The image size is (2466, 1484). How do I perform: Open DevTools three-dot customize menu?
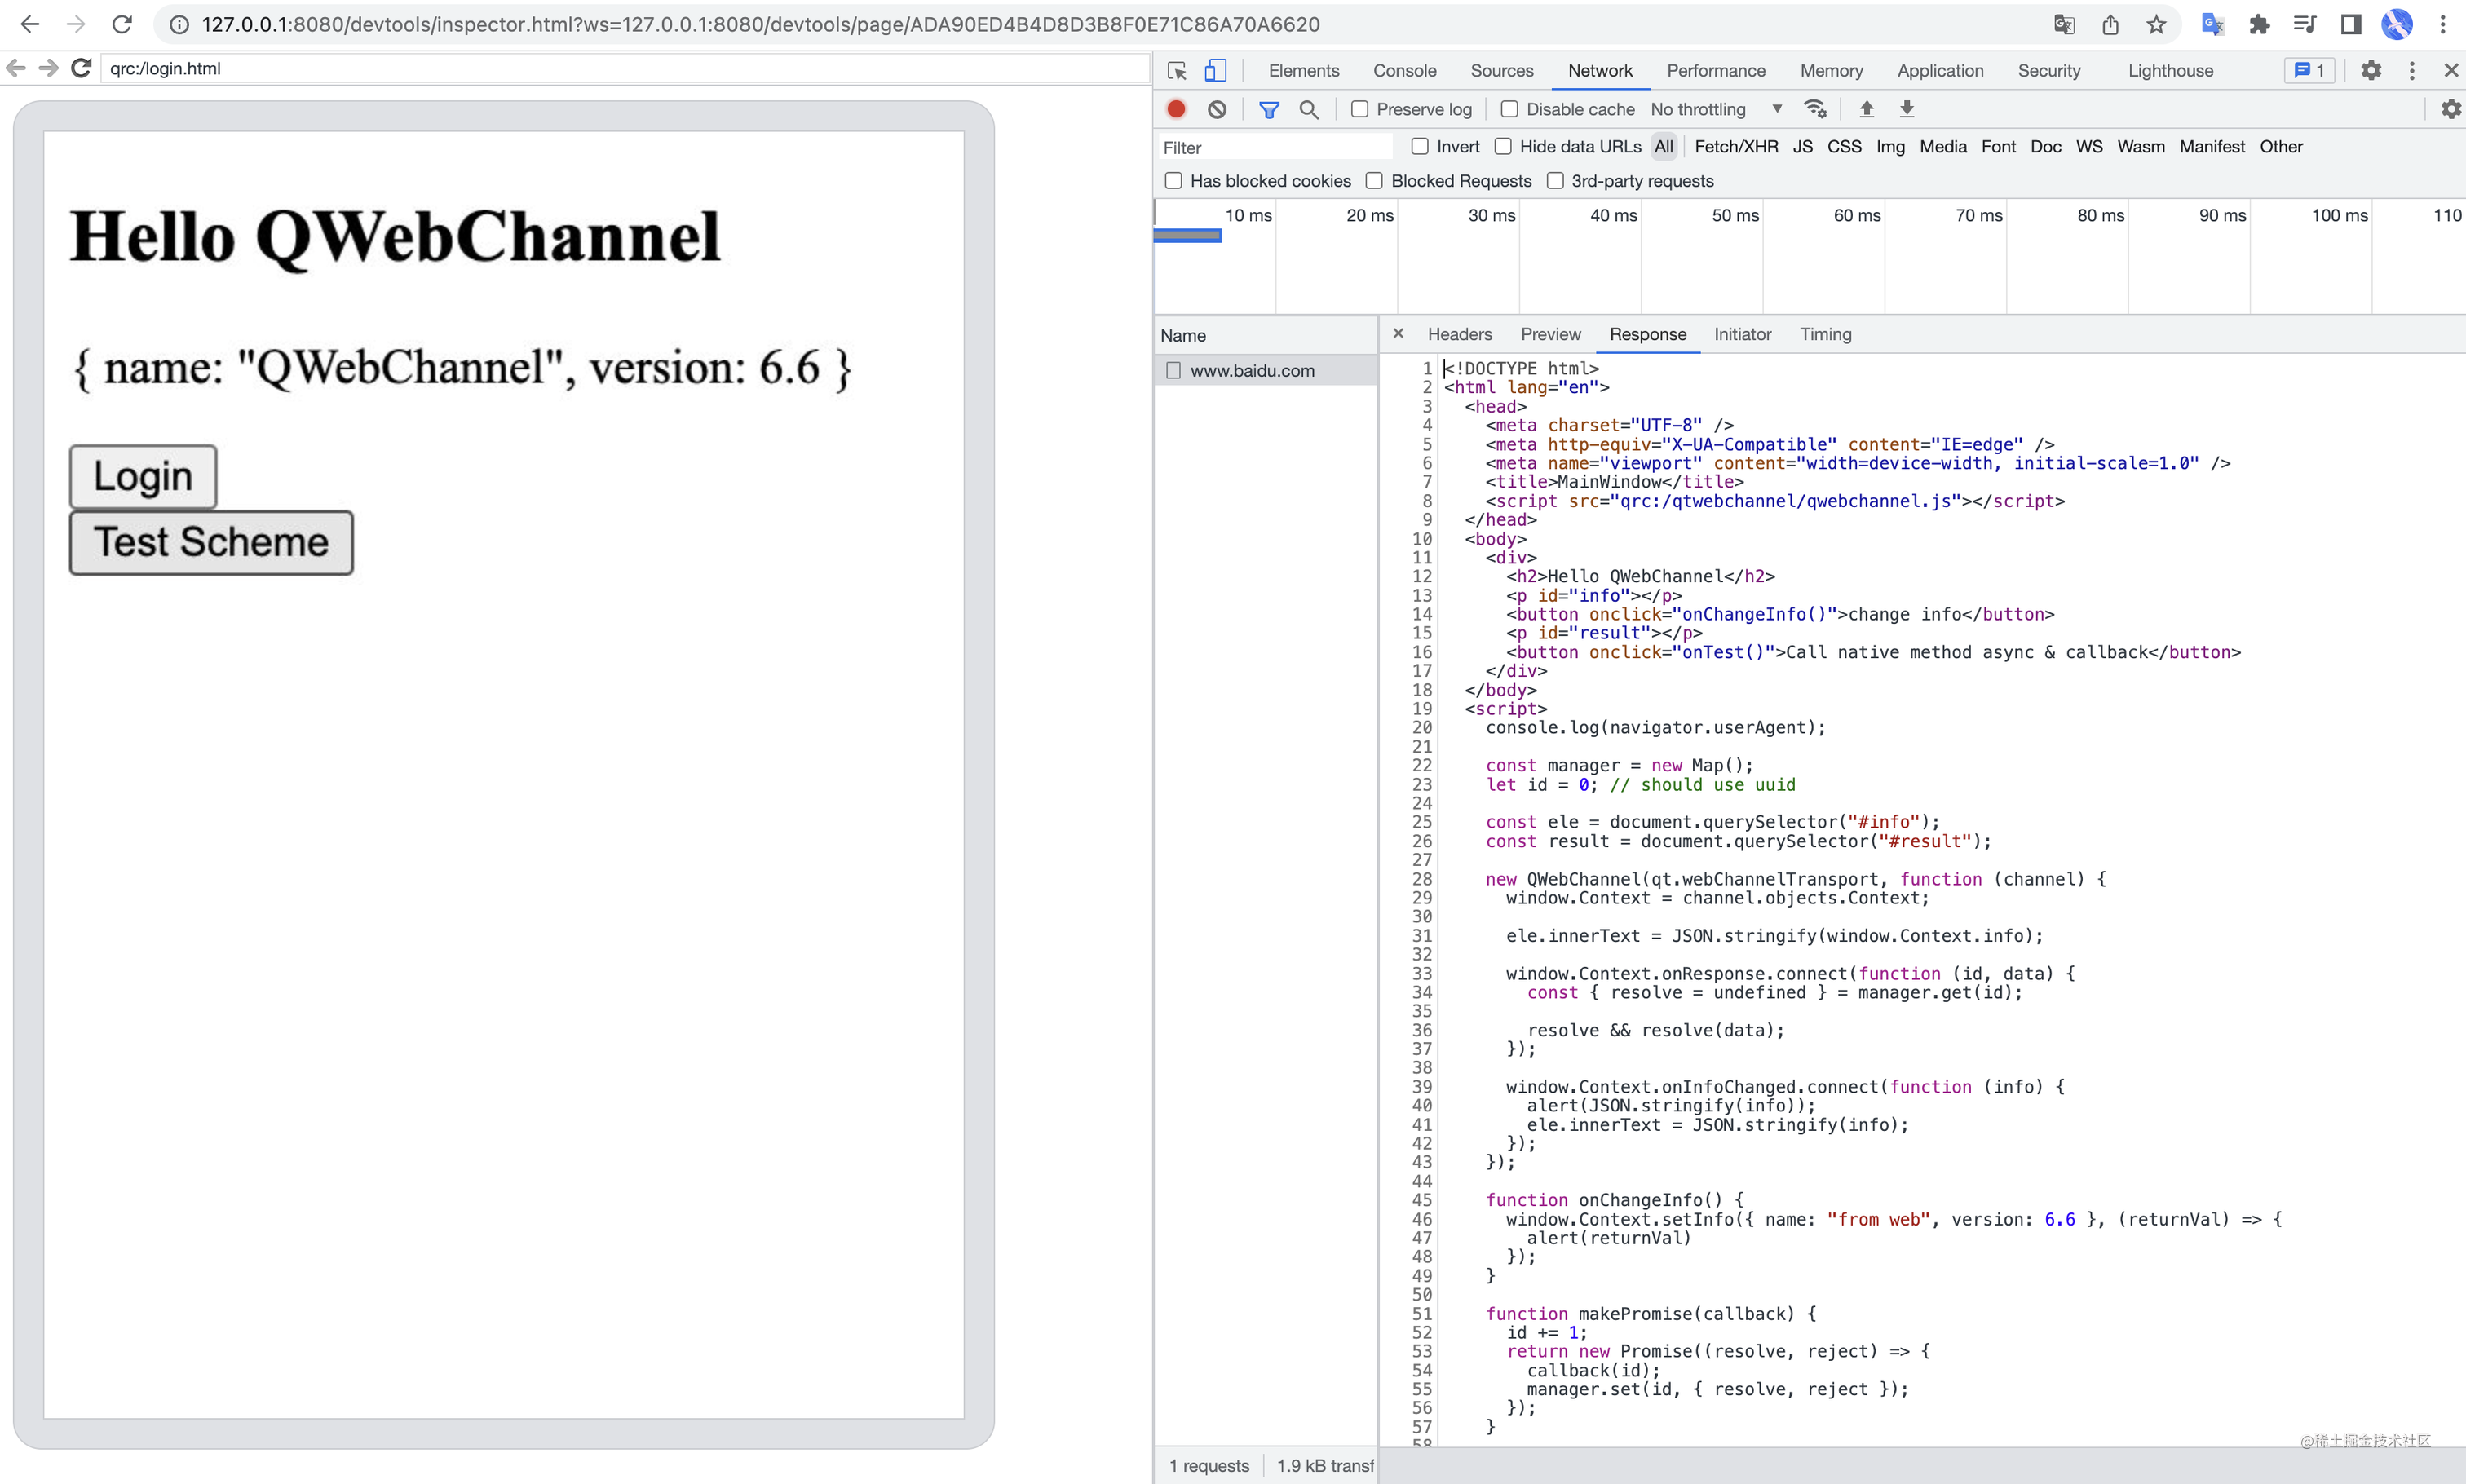tap(2412, 71)
